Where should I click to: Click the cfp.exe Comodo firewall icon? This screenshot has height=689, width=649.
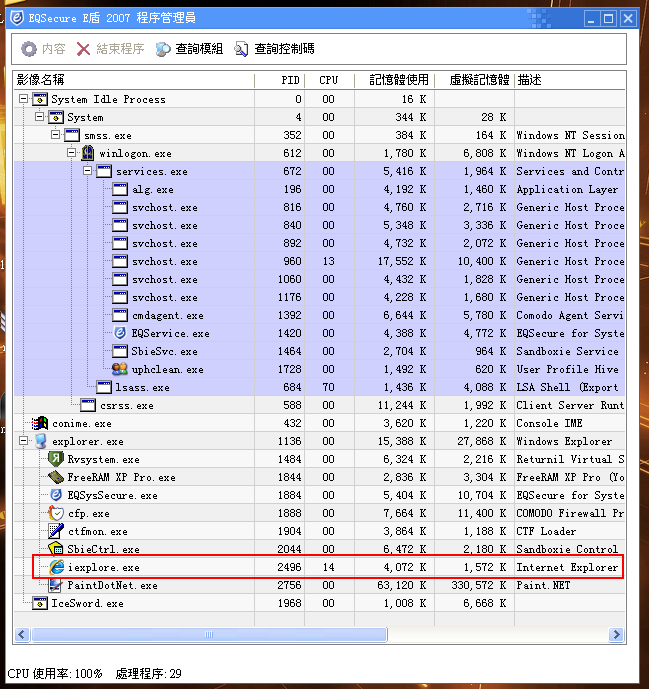[56, 513]
